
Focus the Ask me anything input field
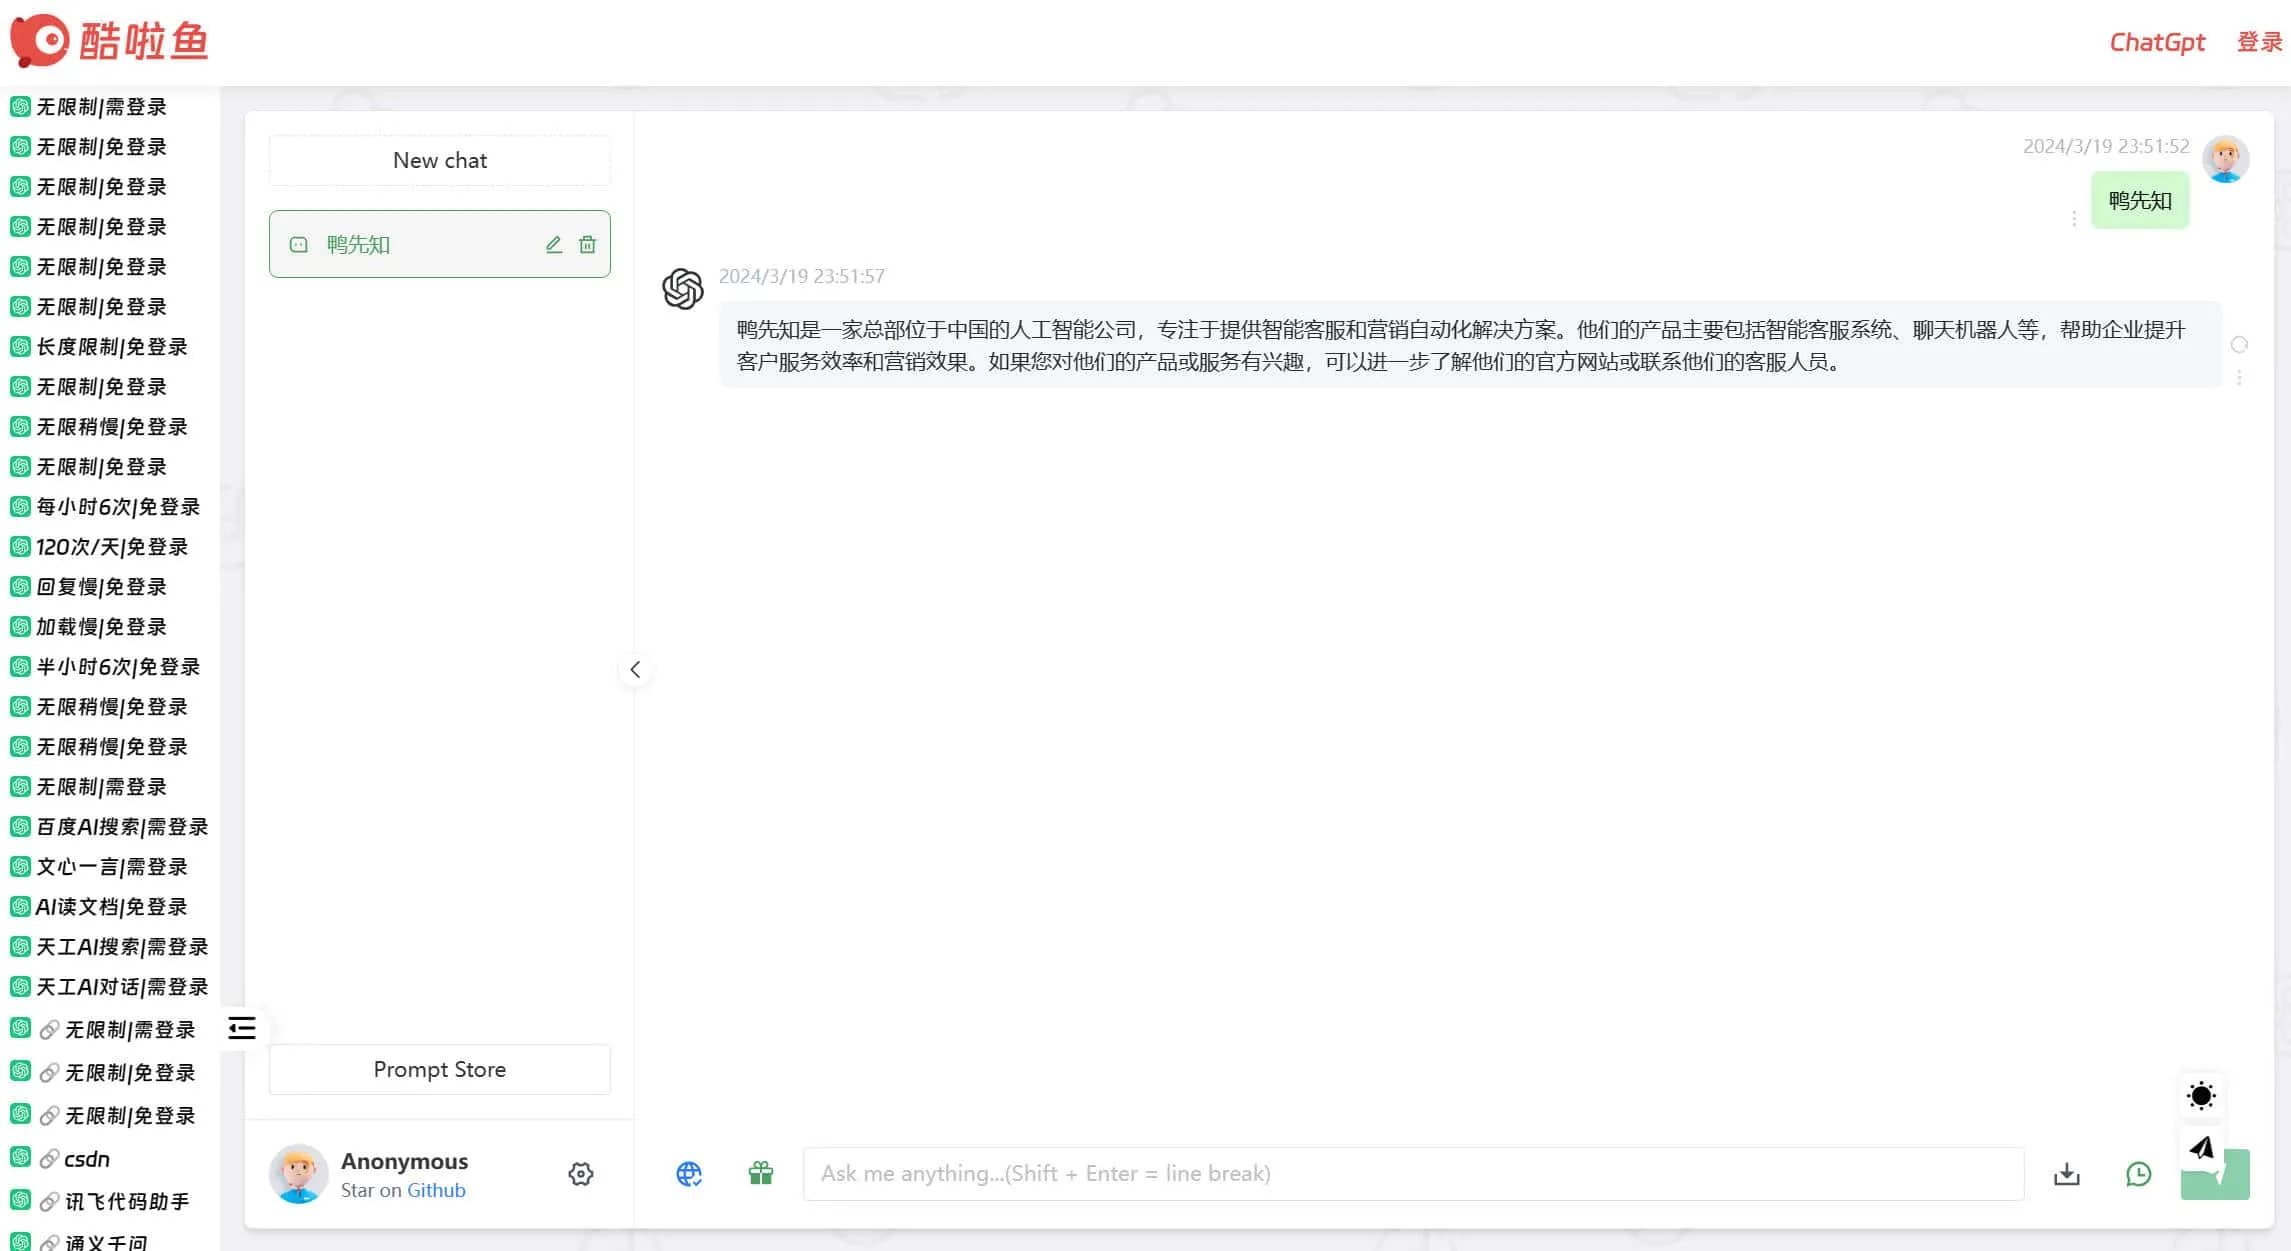[1413, 1174]
